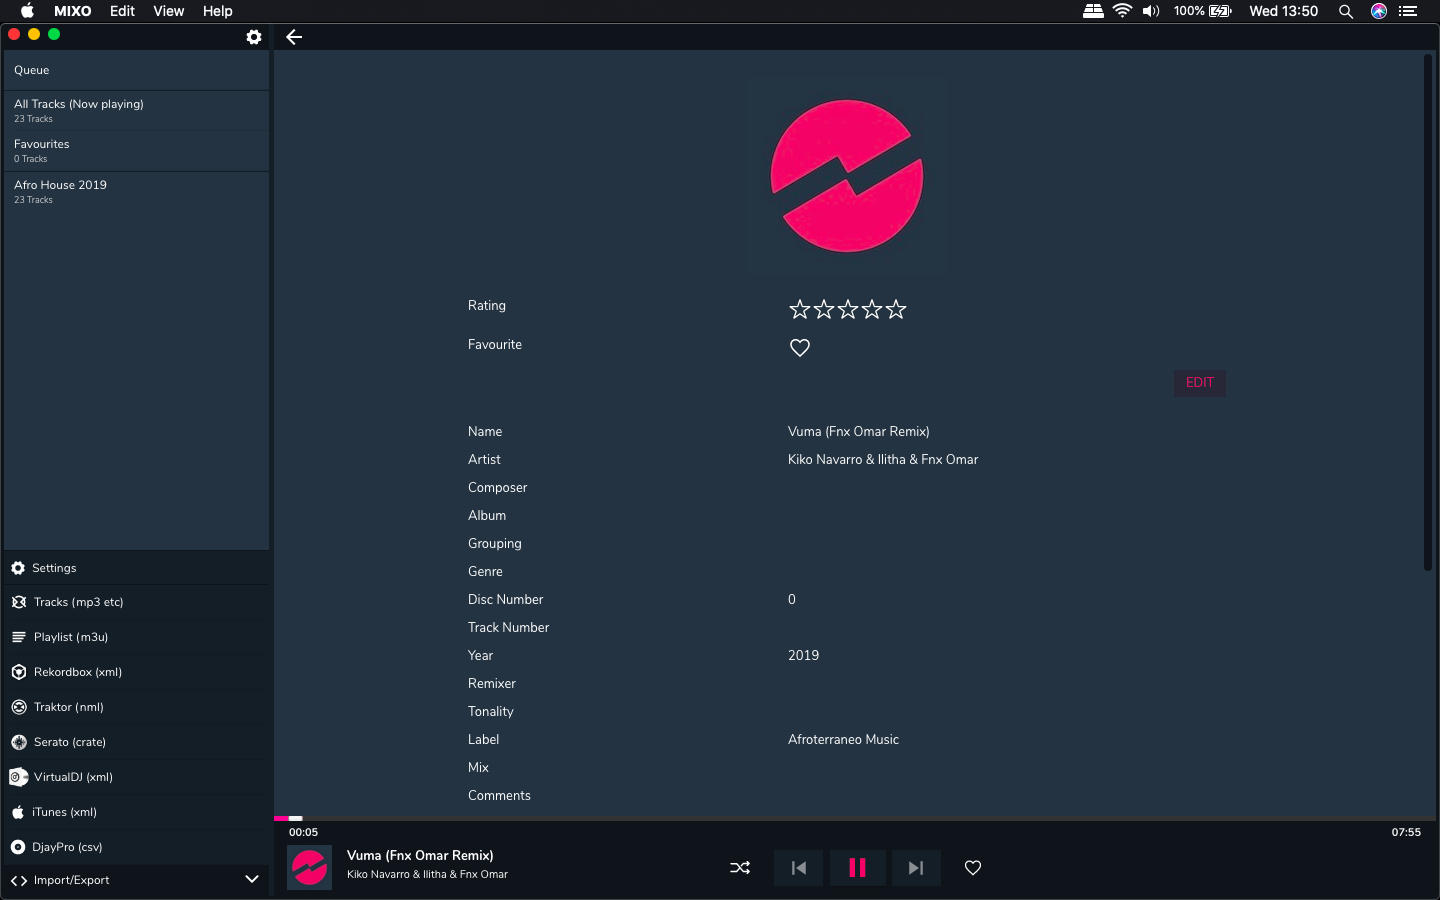Click the playback progress bar

pos(850,819)
